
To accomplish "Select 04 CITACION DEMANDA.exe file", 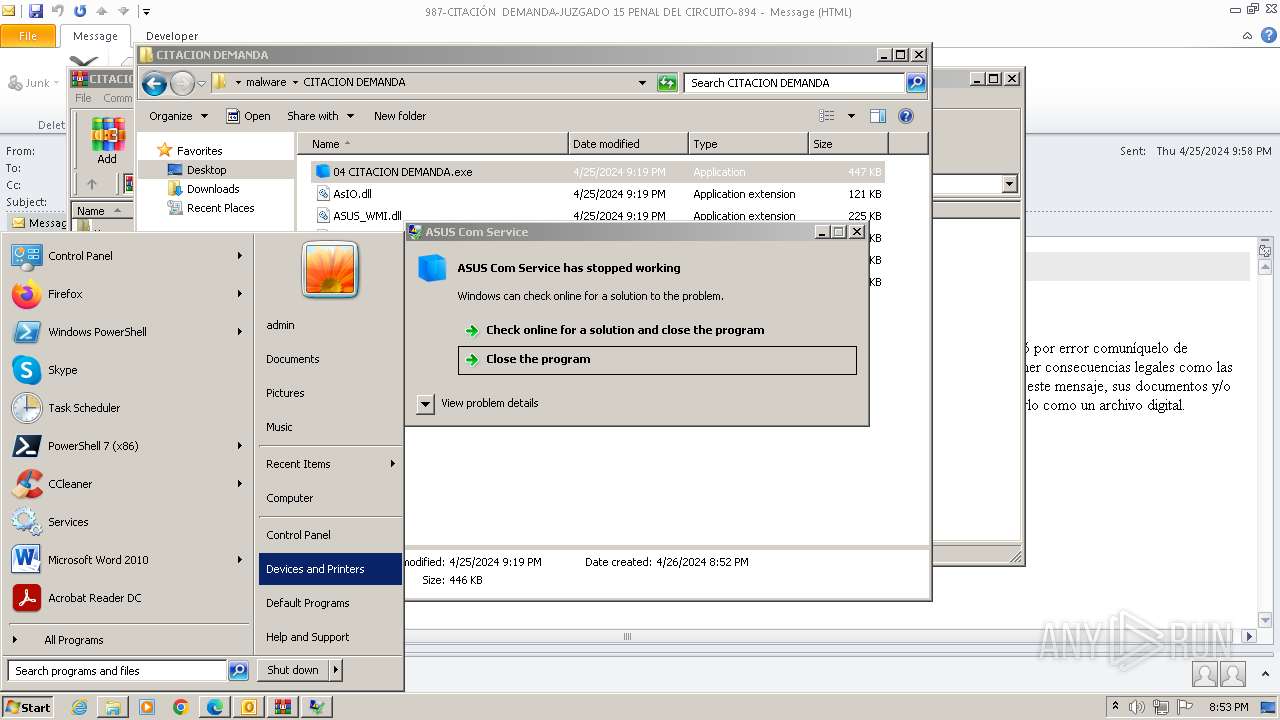I will 597,172.
